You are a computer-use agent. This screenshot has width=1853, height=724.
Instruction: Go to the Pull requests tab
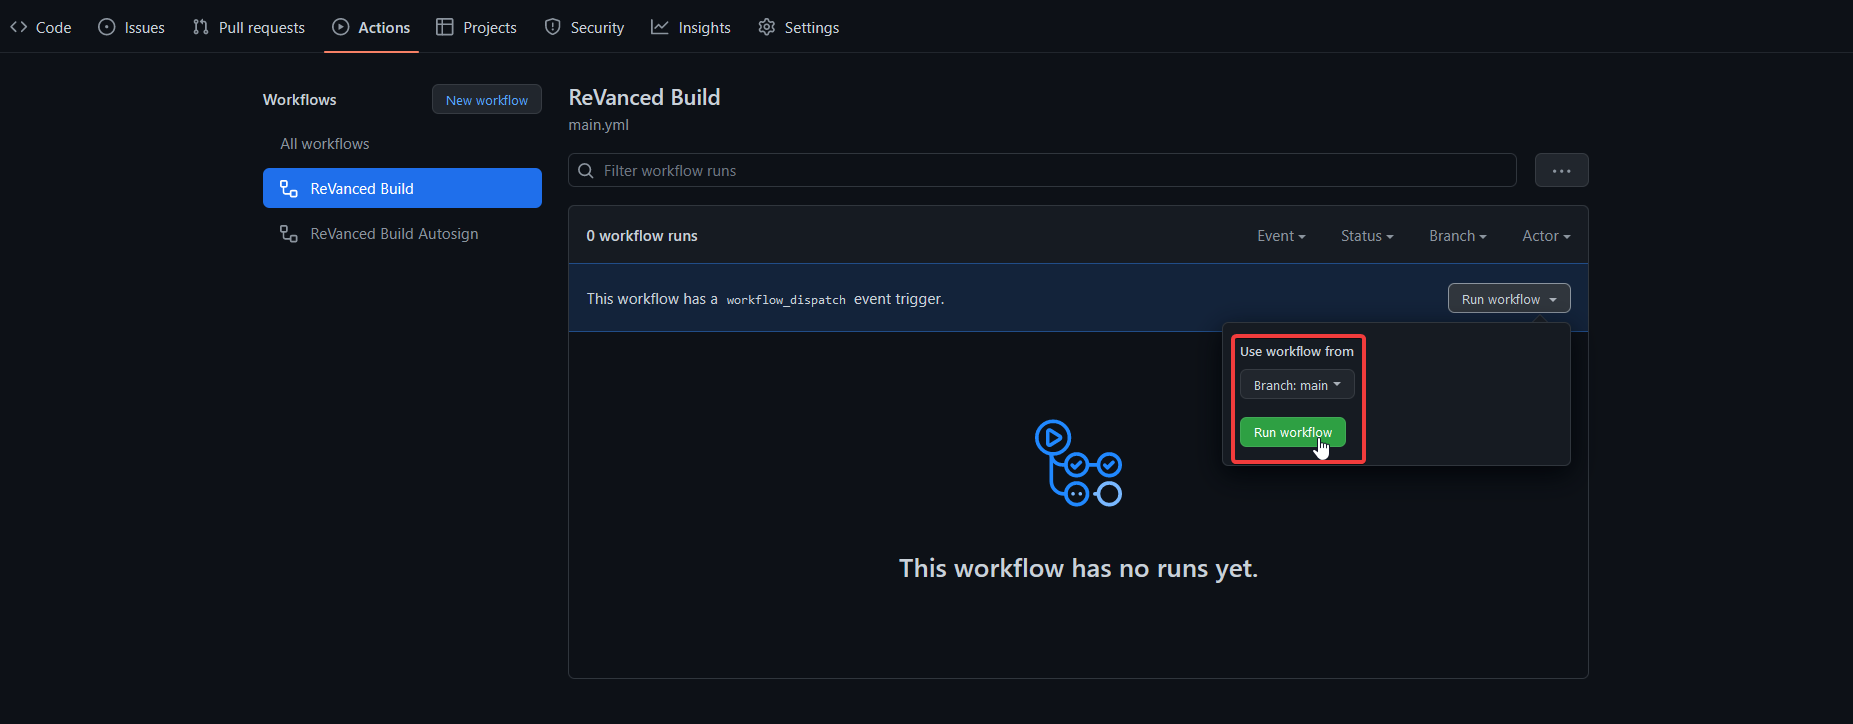(x=249, y=27)
